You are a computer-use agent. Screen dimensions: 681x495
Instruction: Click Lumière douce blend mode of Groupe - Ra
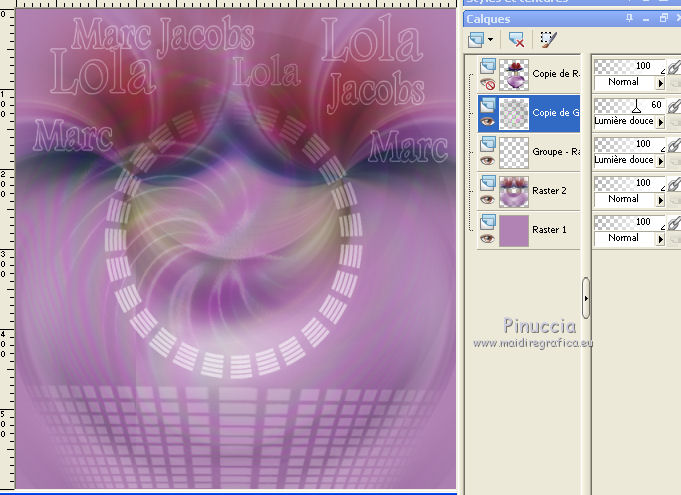point(625,160)
